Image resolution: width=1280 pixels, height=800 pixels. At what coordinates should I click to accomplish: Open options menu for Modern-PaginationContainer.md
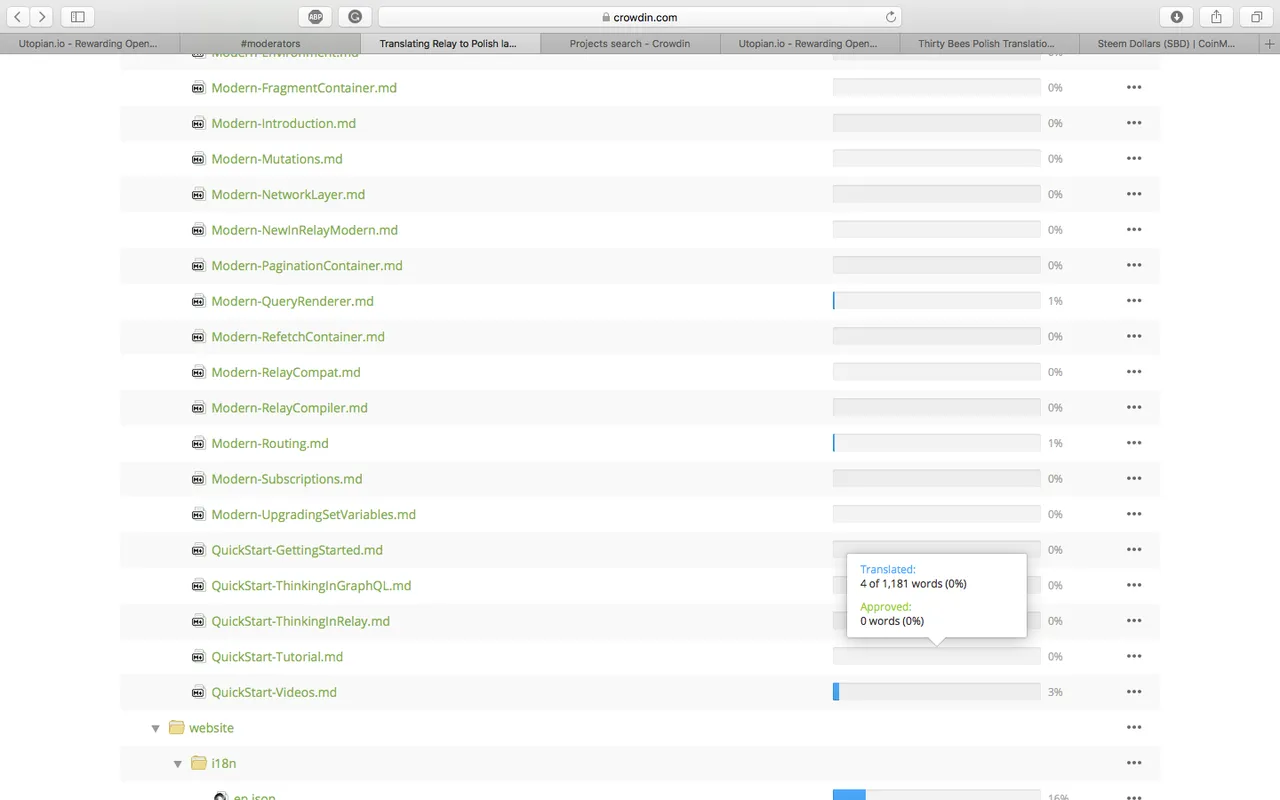pos(1134,265)
